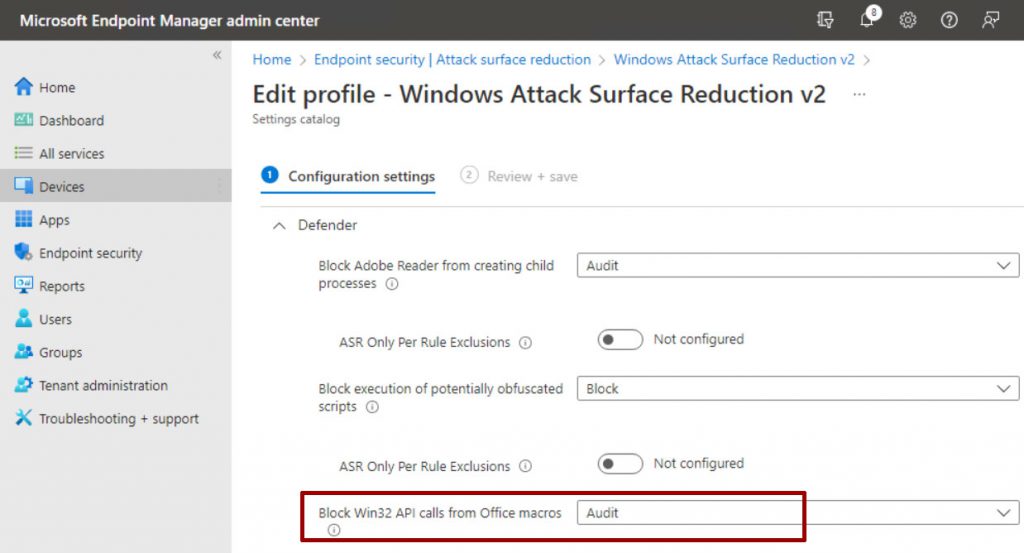Click the Endpoint security shield icon
The width and height of the screenshot is (1024, 553).
24,252
